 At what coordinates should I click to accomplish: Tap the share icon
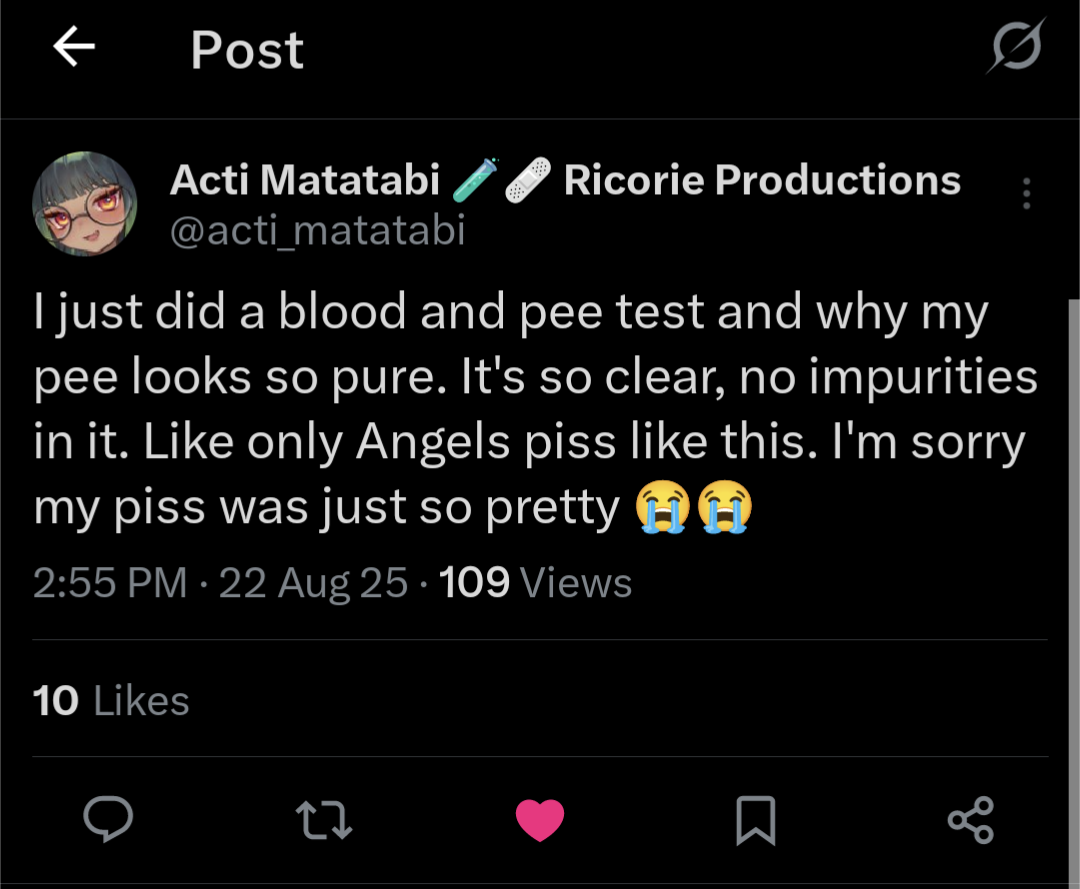970,820
